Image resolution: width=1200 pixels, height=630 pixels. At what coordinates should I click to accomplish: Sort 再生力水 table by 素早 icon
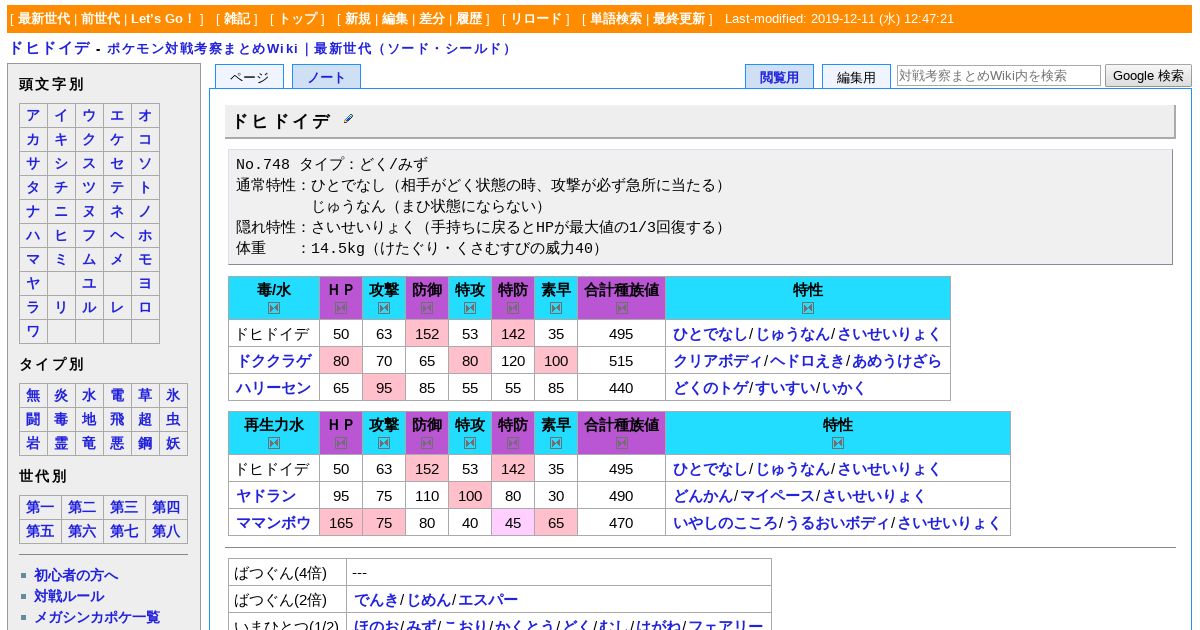556,443
